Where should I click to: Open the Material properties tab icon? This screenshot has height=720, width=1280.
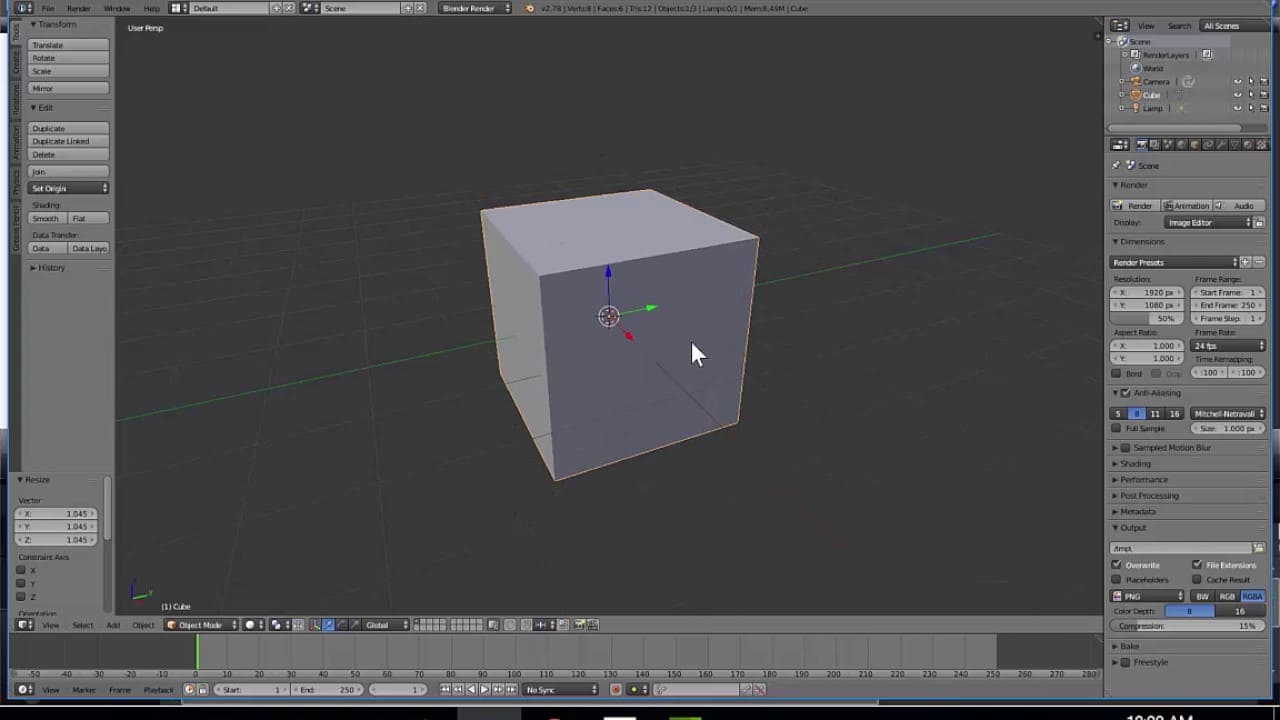tap(1249, 144)
